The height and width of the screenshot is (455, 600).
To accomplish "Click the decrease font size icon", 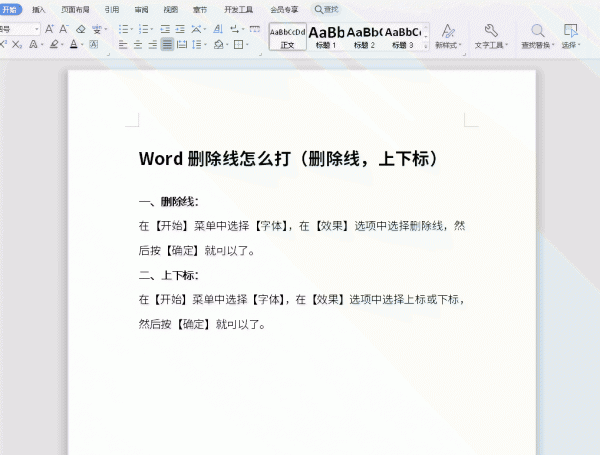I will coord(64,29).
